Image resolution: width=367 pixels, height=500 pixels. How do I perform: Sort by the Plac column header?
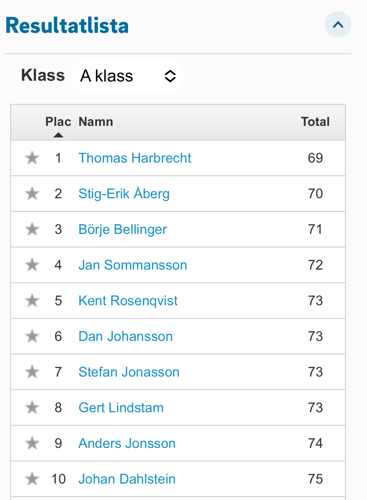tap(58, 122)
